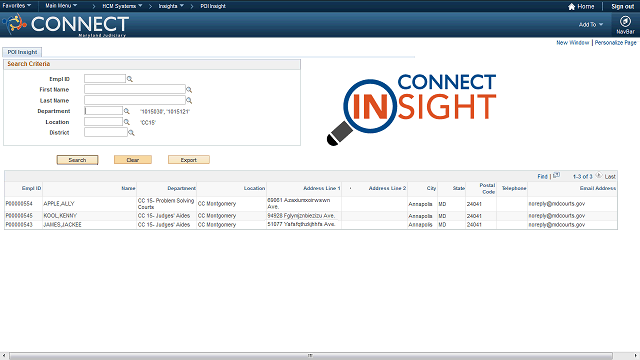Image resolution: width=640 pixels, height=360 pixels.
Task: Open the First Name lookup magnifier
Action: click(189, 90)
